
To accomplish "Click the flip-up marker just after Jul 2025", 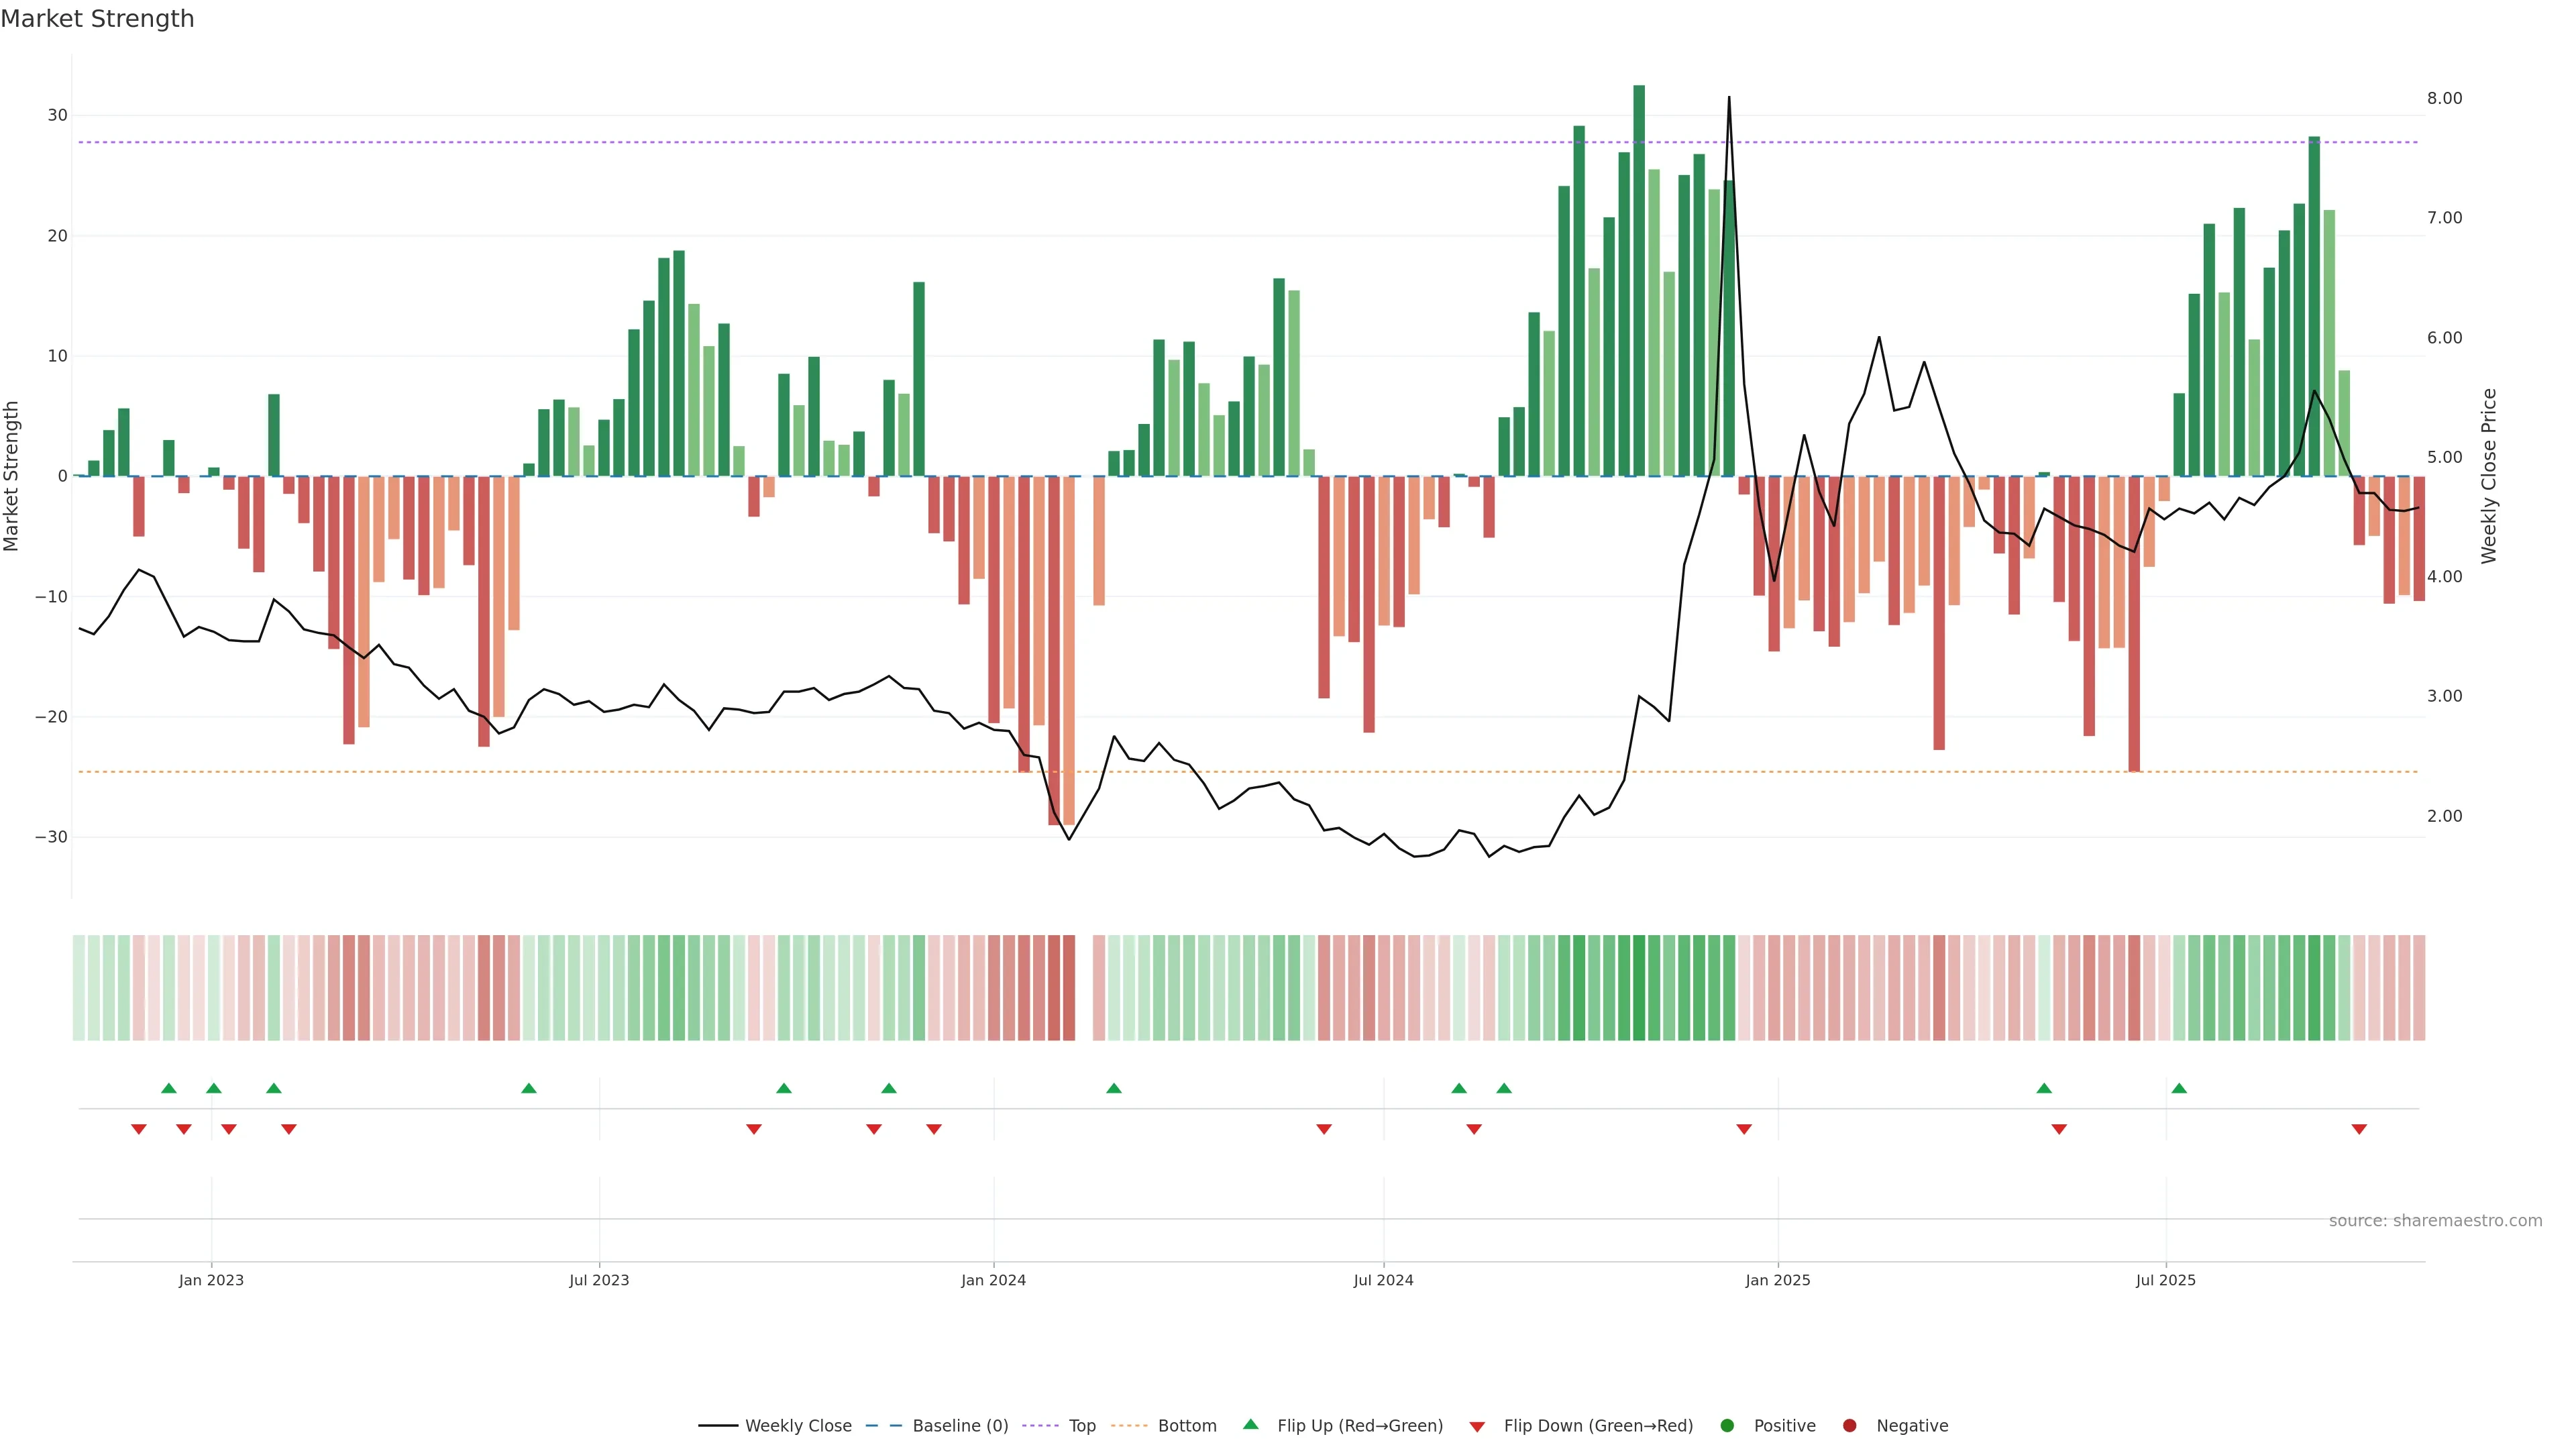I will 2179,1088.
